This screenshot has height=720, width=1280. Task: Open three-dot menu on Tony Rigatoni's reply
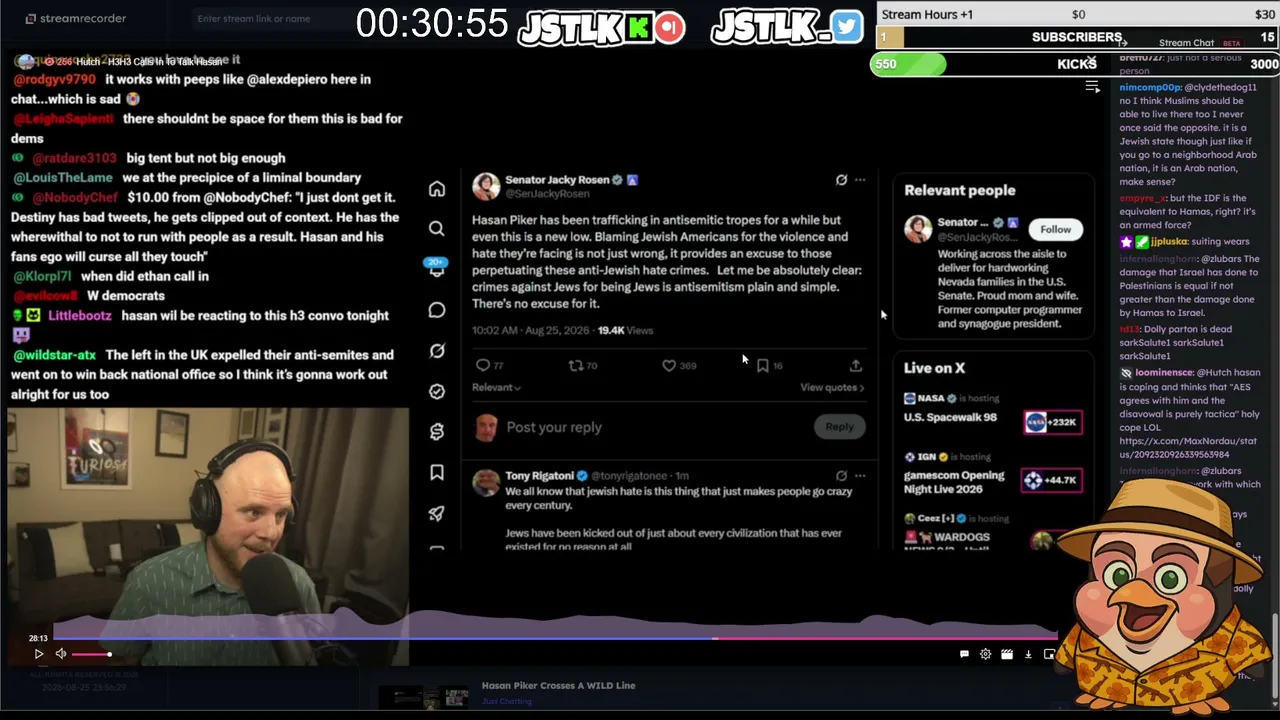click(x=860, y=476)
